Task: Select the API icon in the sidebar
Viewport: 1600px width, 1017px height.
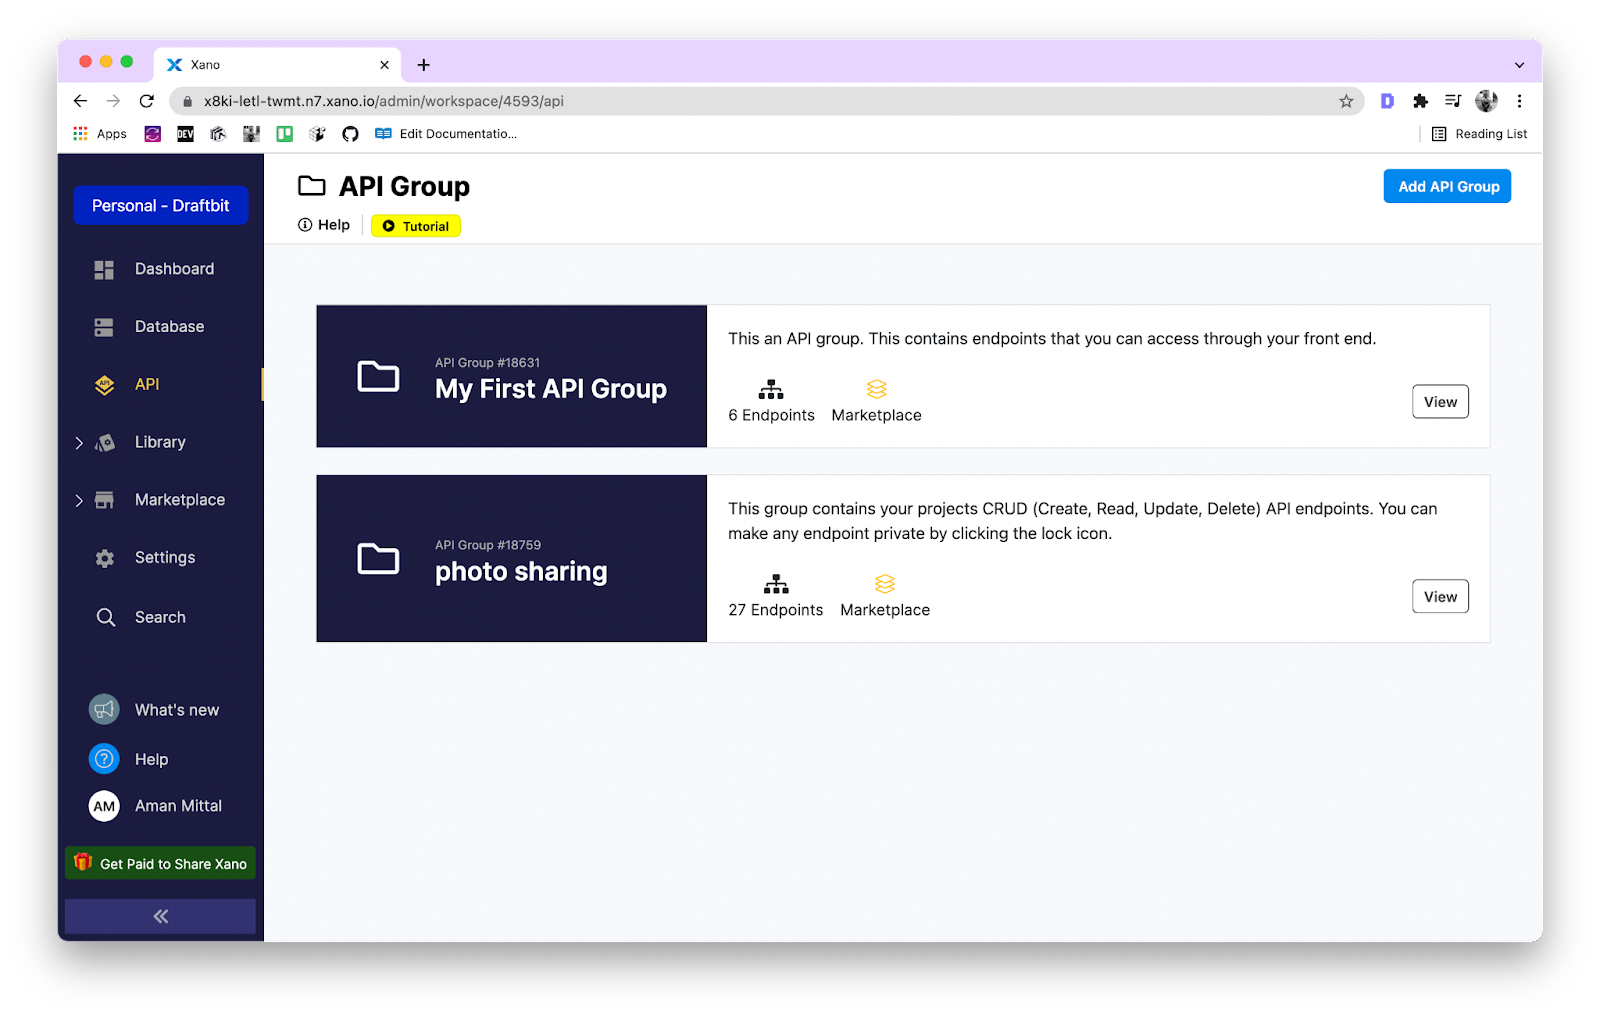Action: coord(104,384)
